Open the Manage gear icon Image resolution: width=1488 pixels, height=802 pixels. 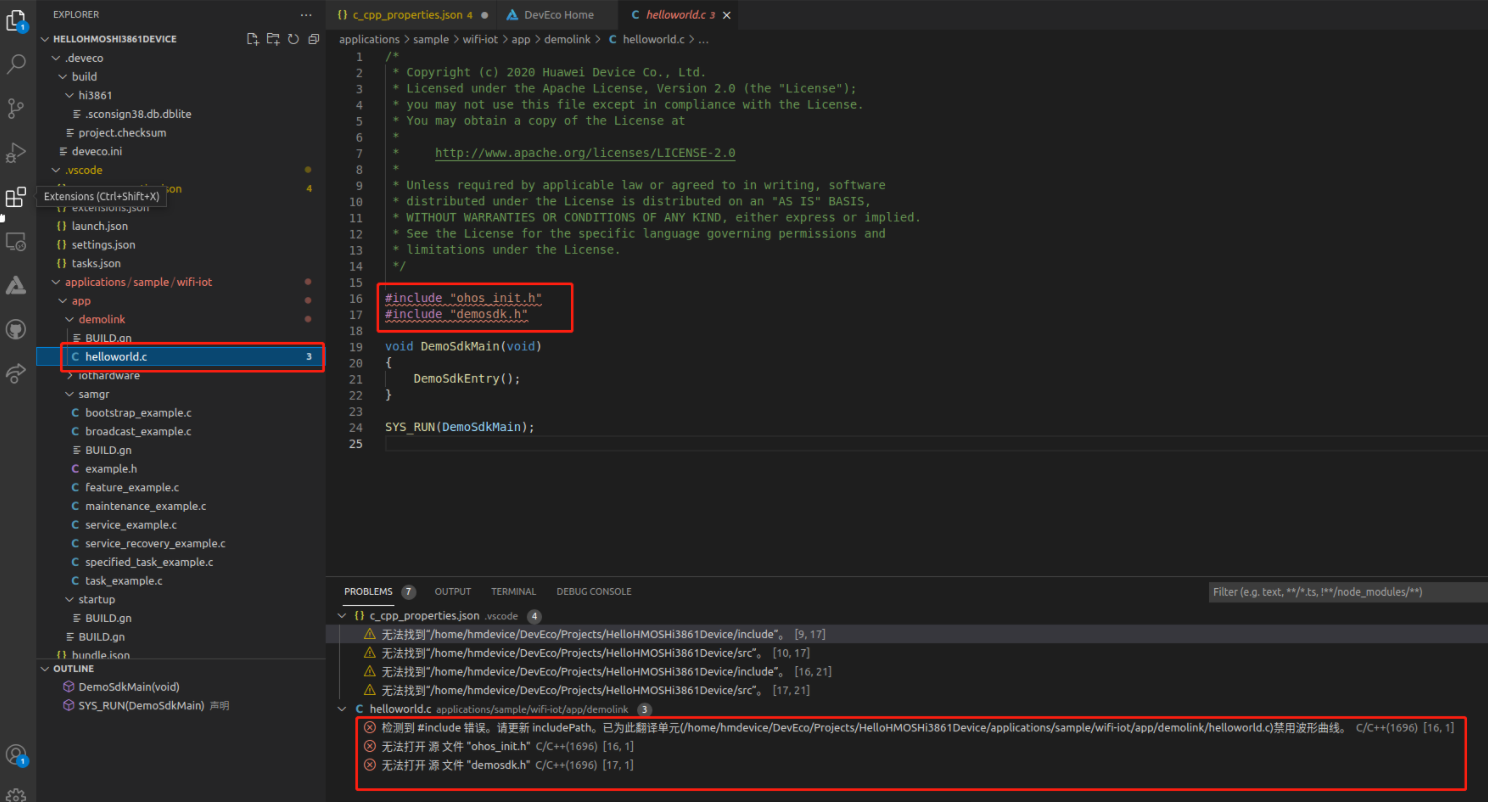(16, 794)
